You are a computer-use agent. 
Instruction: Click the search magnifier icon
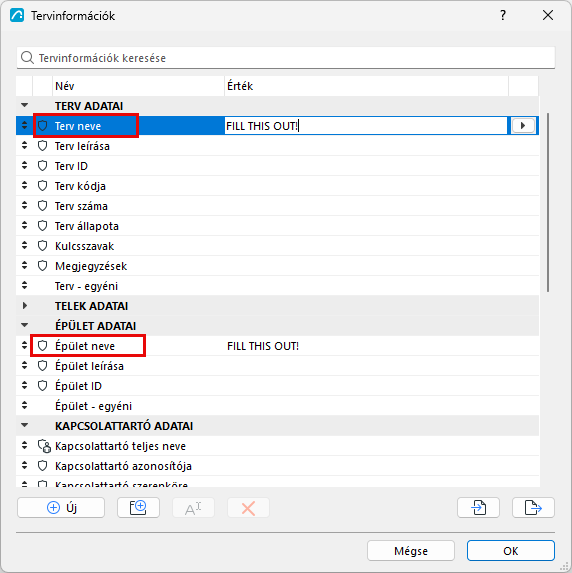pyautogui.click(x=27, y=58)
